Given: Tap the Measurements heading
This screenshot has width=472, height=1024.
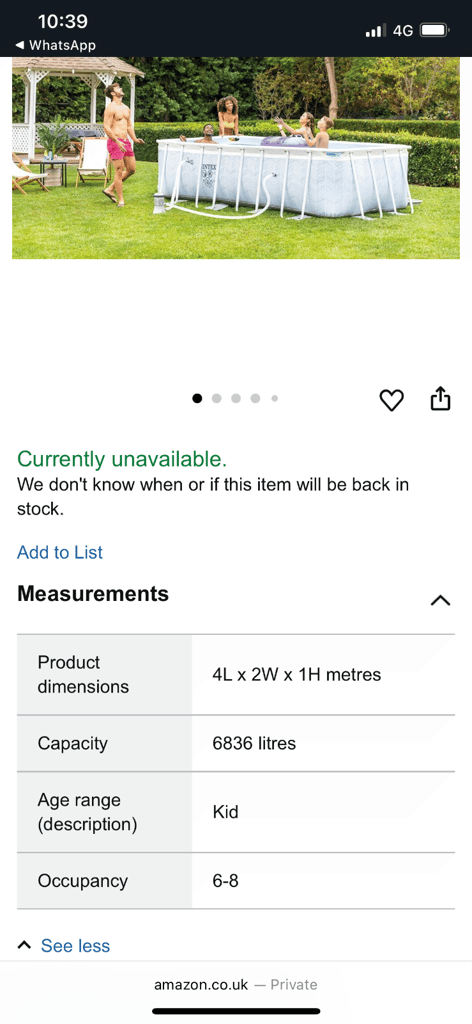Looking at the screenshot, I should pyautogui.click(x=93, y=594).
